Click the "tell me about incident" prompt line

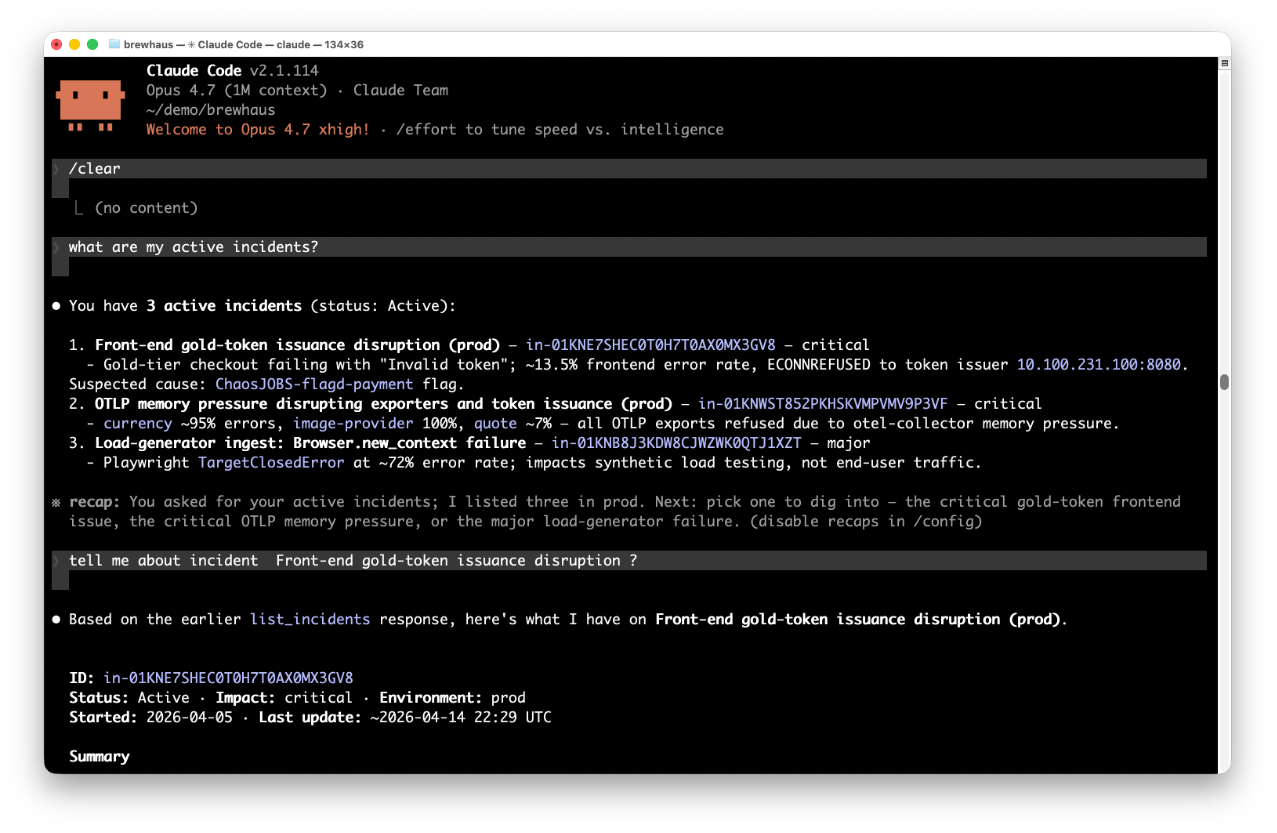click(353, 561)
